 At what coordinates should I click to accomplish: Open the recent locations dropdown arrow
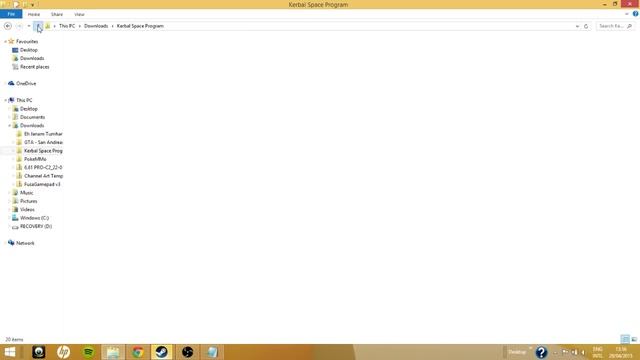[29, 26]
